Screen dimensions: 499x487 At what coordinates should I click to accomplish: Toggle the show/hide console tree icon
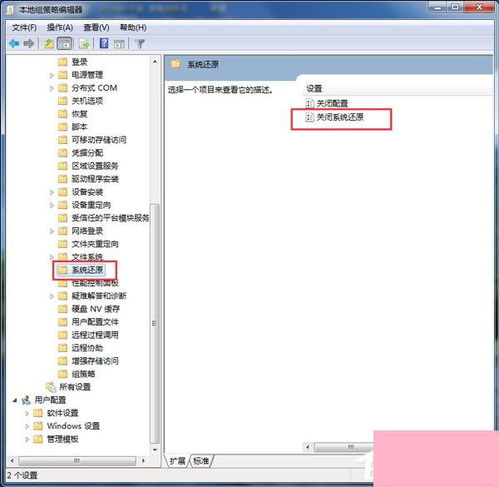point(65,44)
